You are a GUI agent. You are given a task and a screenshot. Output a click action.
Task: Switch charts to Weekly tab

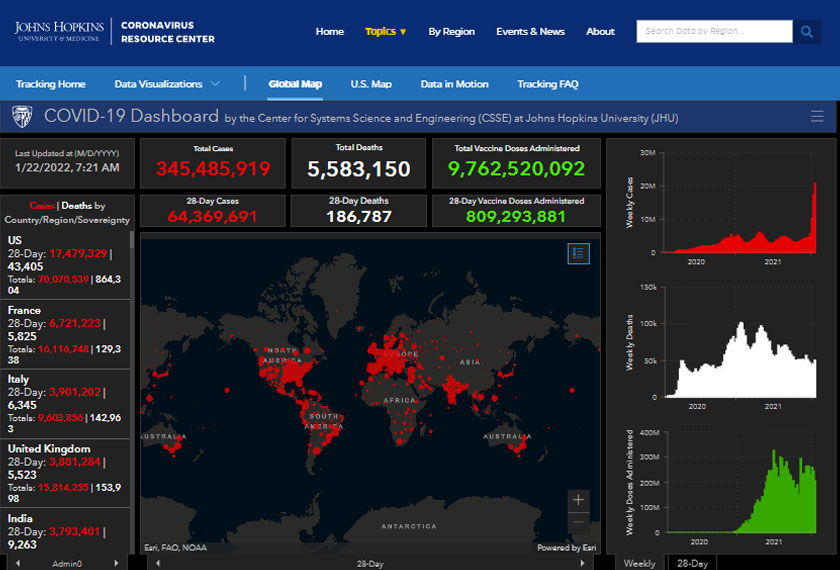click(640, 563)
